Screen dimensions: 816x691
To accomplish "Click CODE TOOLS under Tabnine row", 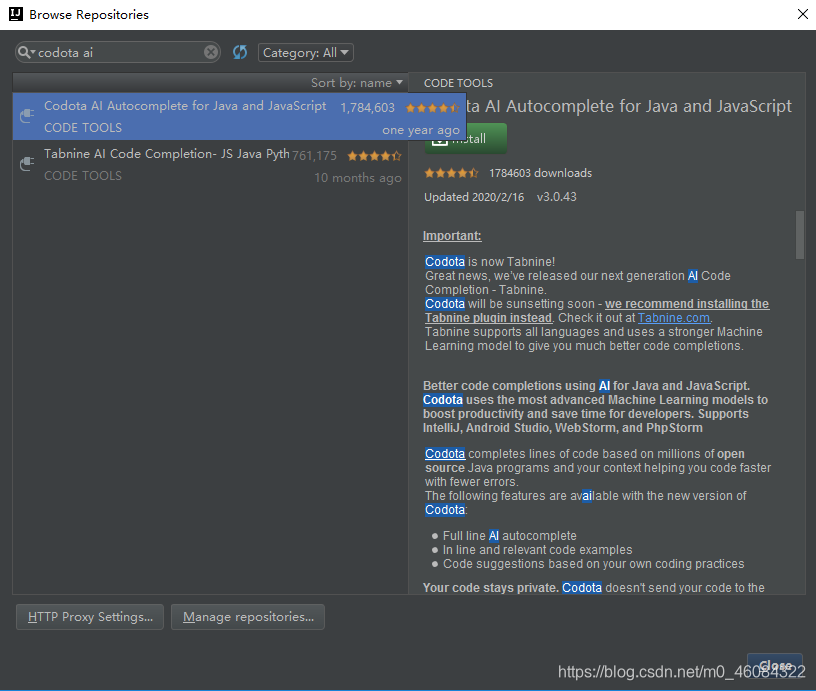I will click(83, 176).
